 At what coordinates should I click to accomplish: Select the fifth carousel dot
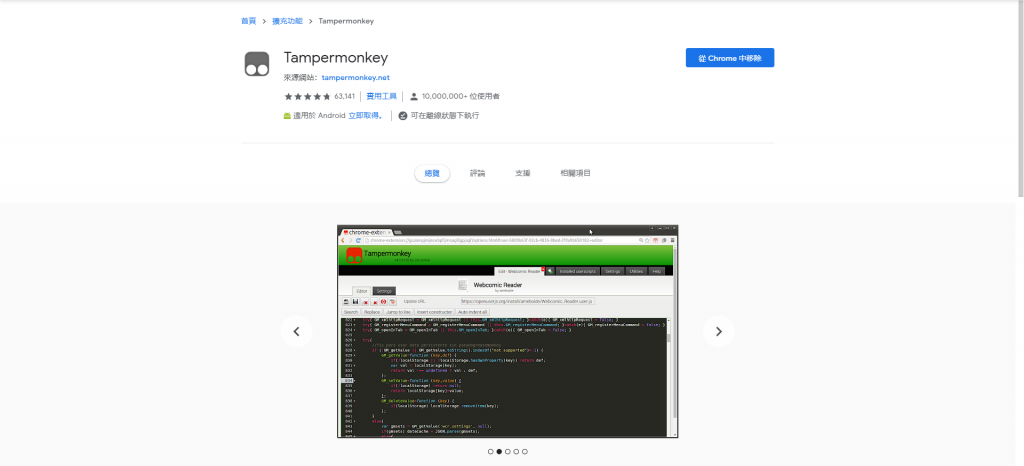point(524,452)
